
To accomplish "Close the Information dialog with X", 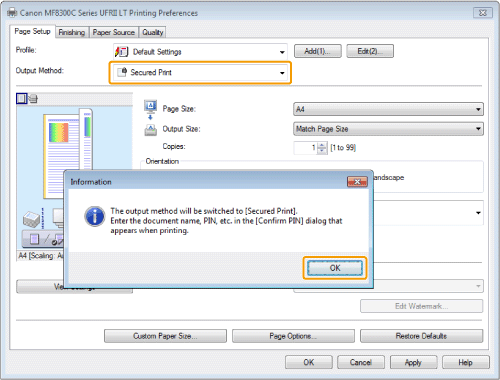I will (357, 182).
